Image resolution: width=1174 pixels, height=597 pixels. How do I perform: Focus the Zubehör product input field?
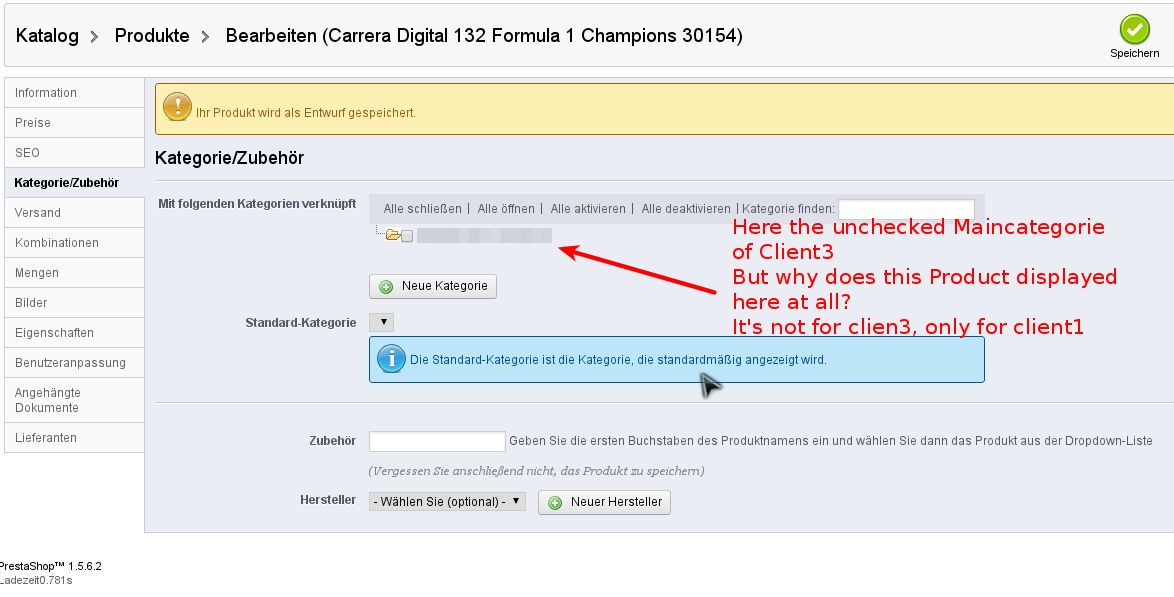[x=437, y=441]
